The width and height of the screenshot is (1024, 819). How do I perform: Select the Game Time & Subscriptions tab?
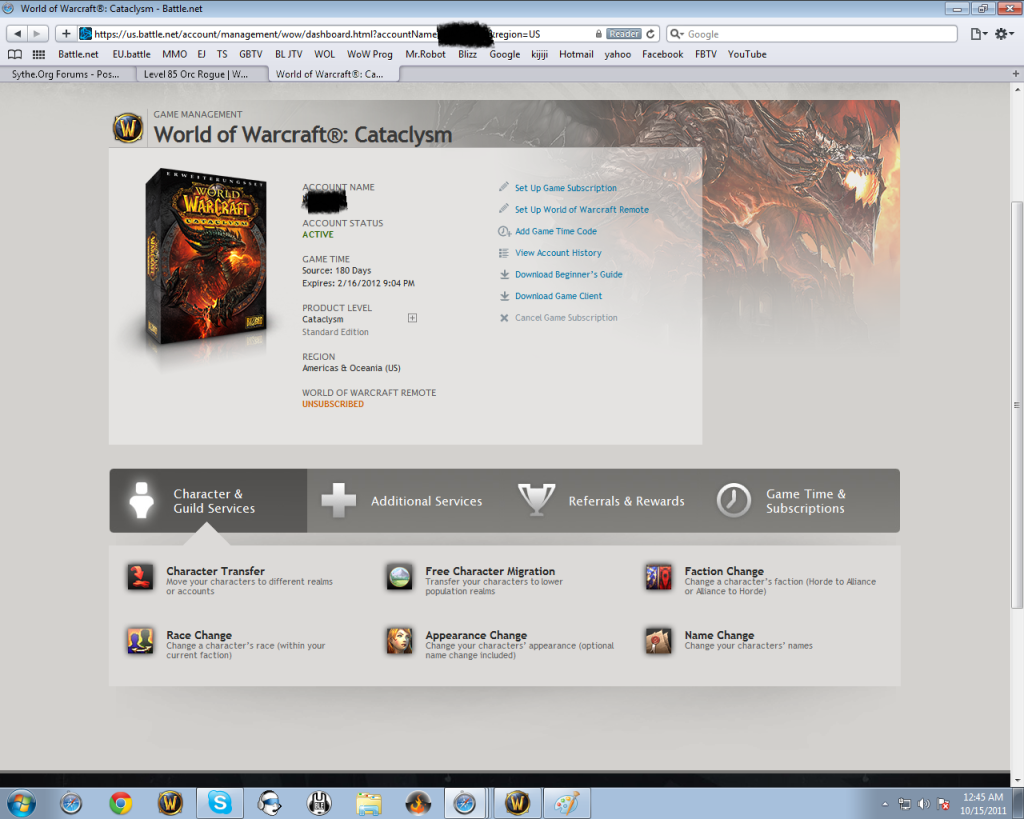coord(801,501)
